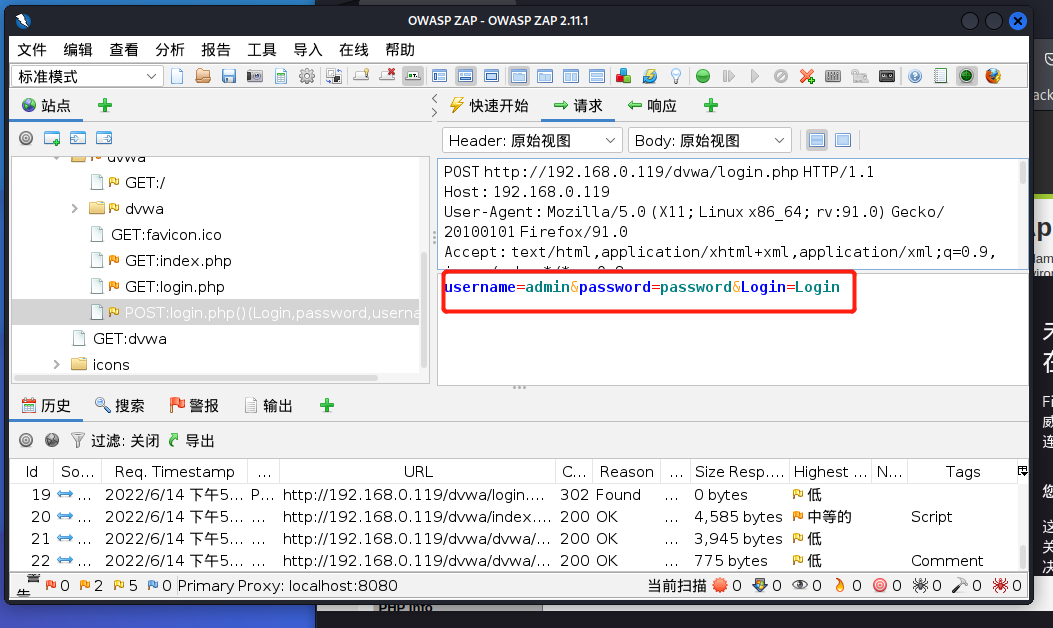The image size is (1053, 628).
Task: Click the light bulb tips icon
Action: point(676,77)
